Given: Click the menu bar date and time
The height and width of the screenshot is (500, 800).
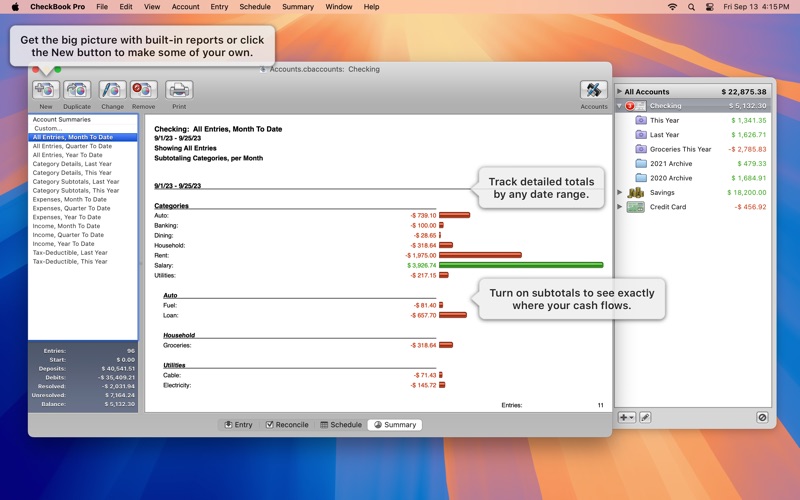Looking at the screenshot, I should (x=756, y=7).
